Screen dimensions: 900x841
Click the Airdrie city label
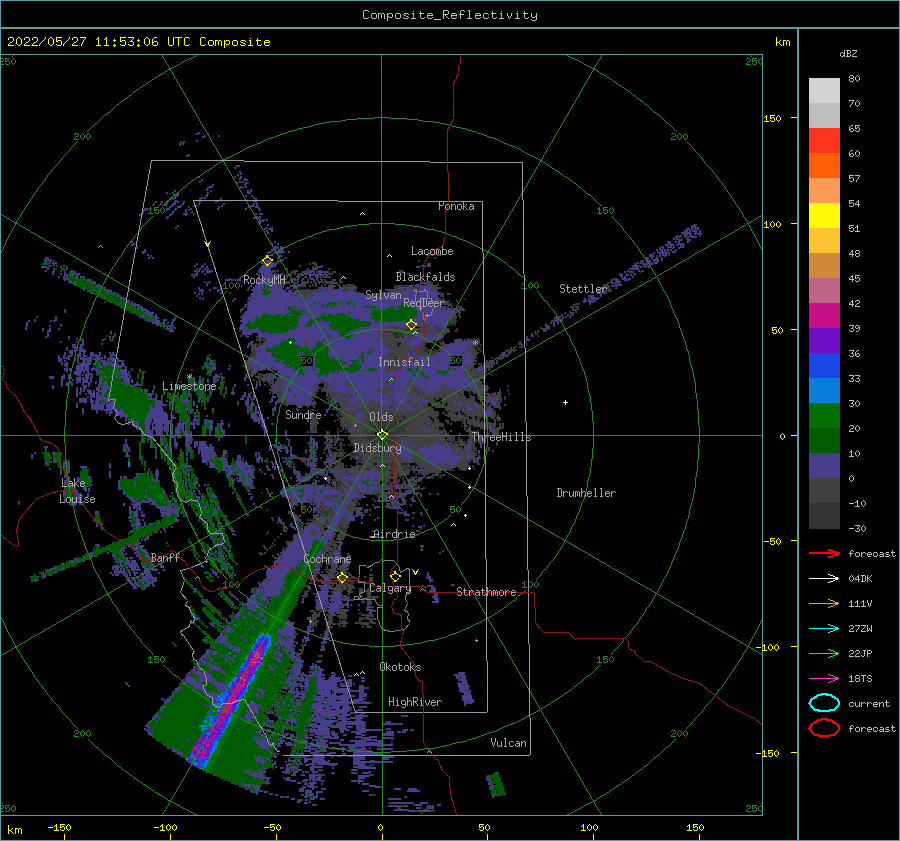click(x=394, y=534)
